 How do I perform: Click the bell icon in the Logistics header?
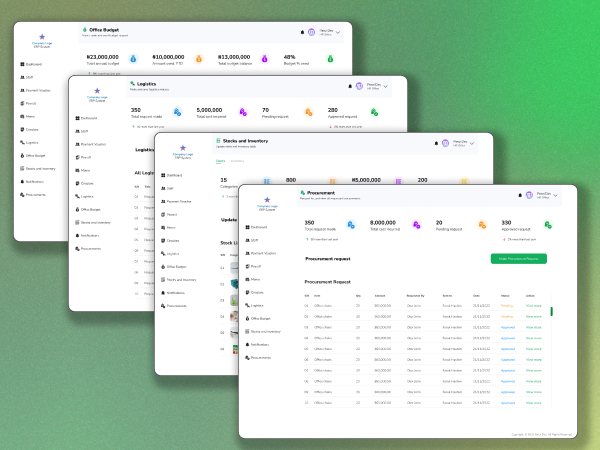pos(350,86)
